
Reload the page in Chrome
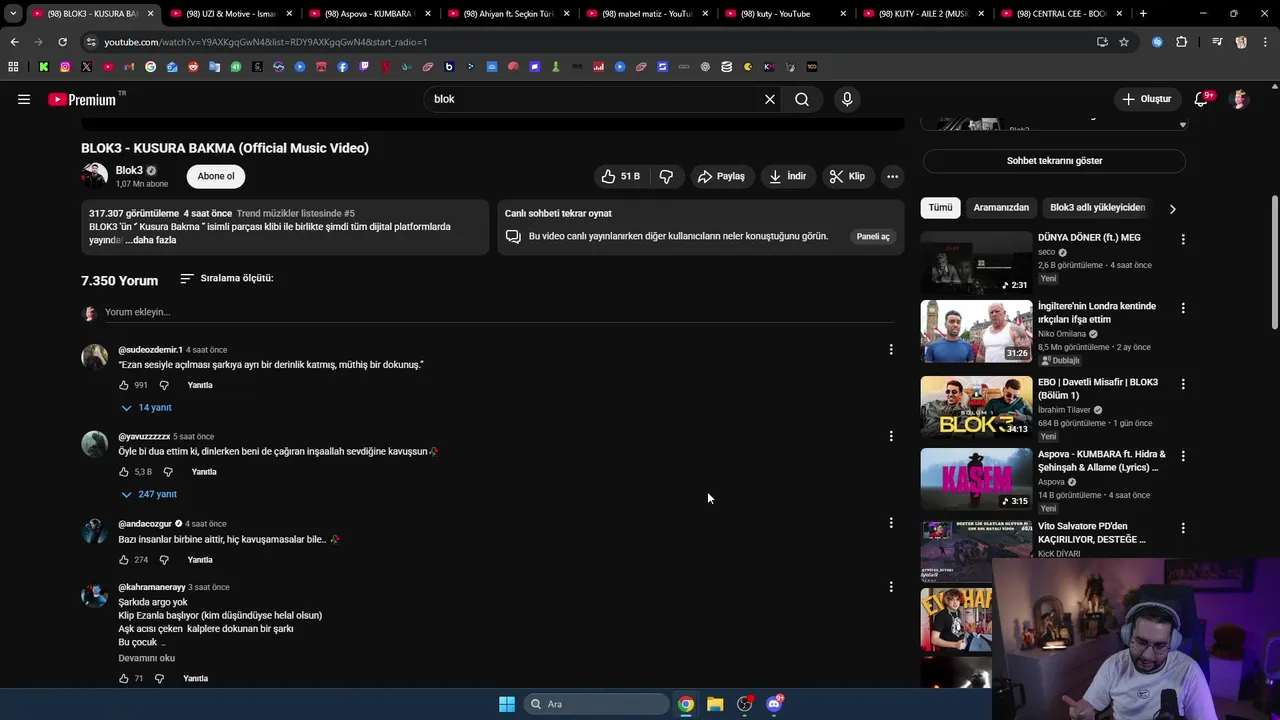62,42
